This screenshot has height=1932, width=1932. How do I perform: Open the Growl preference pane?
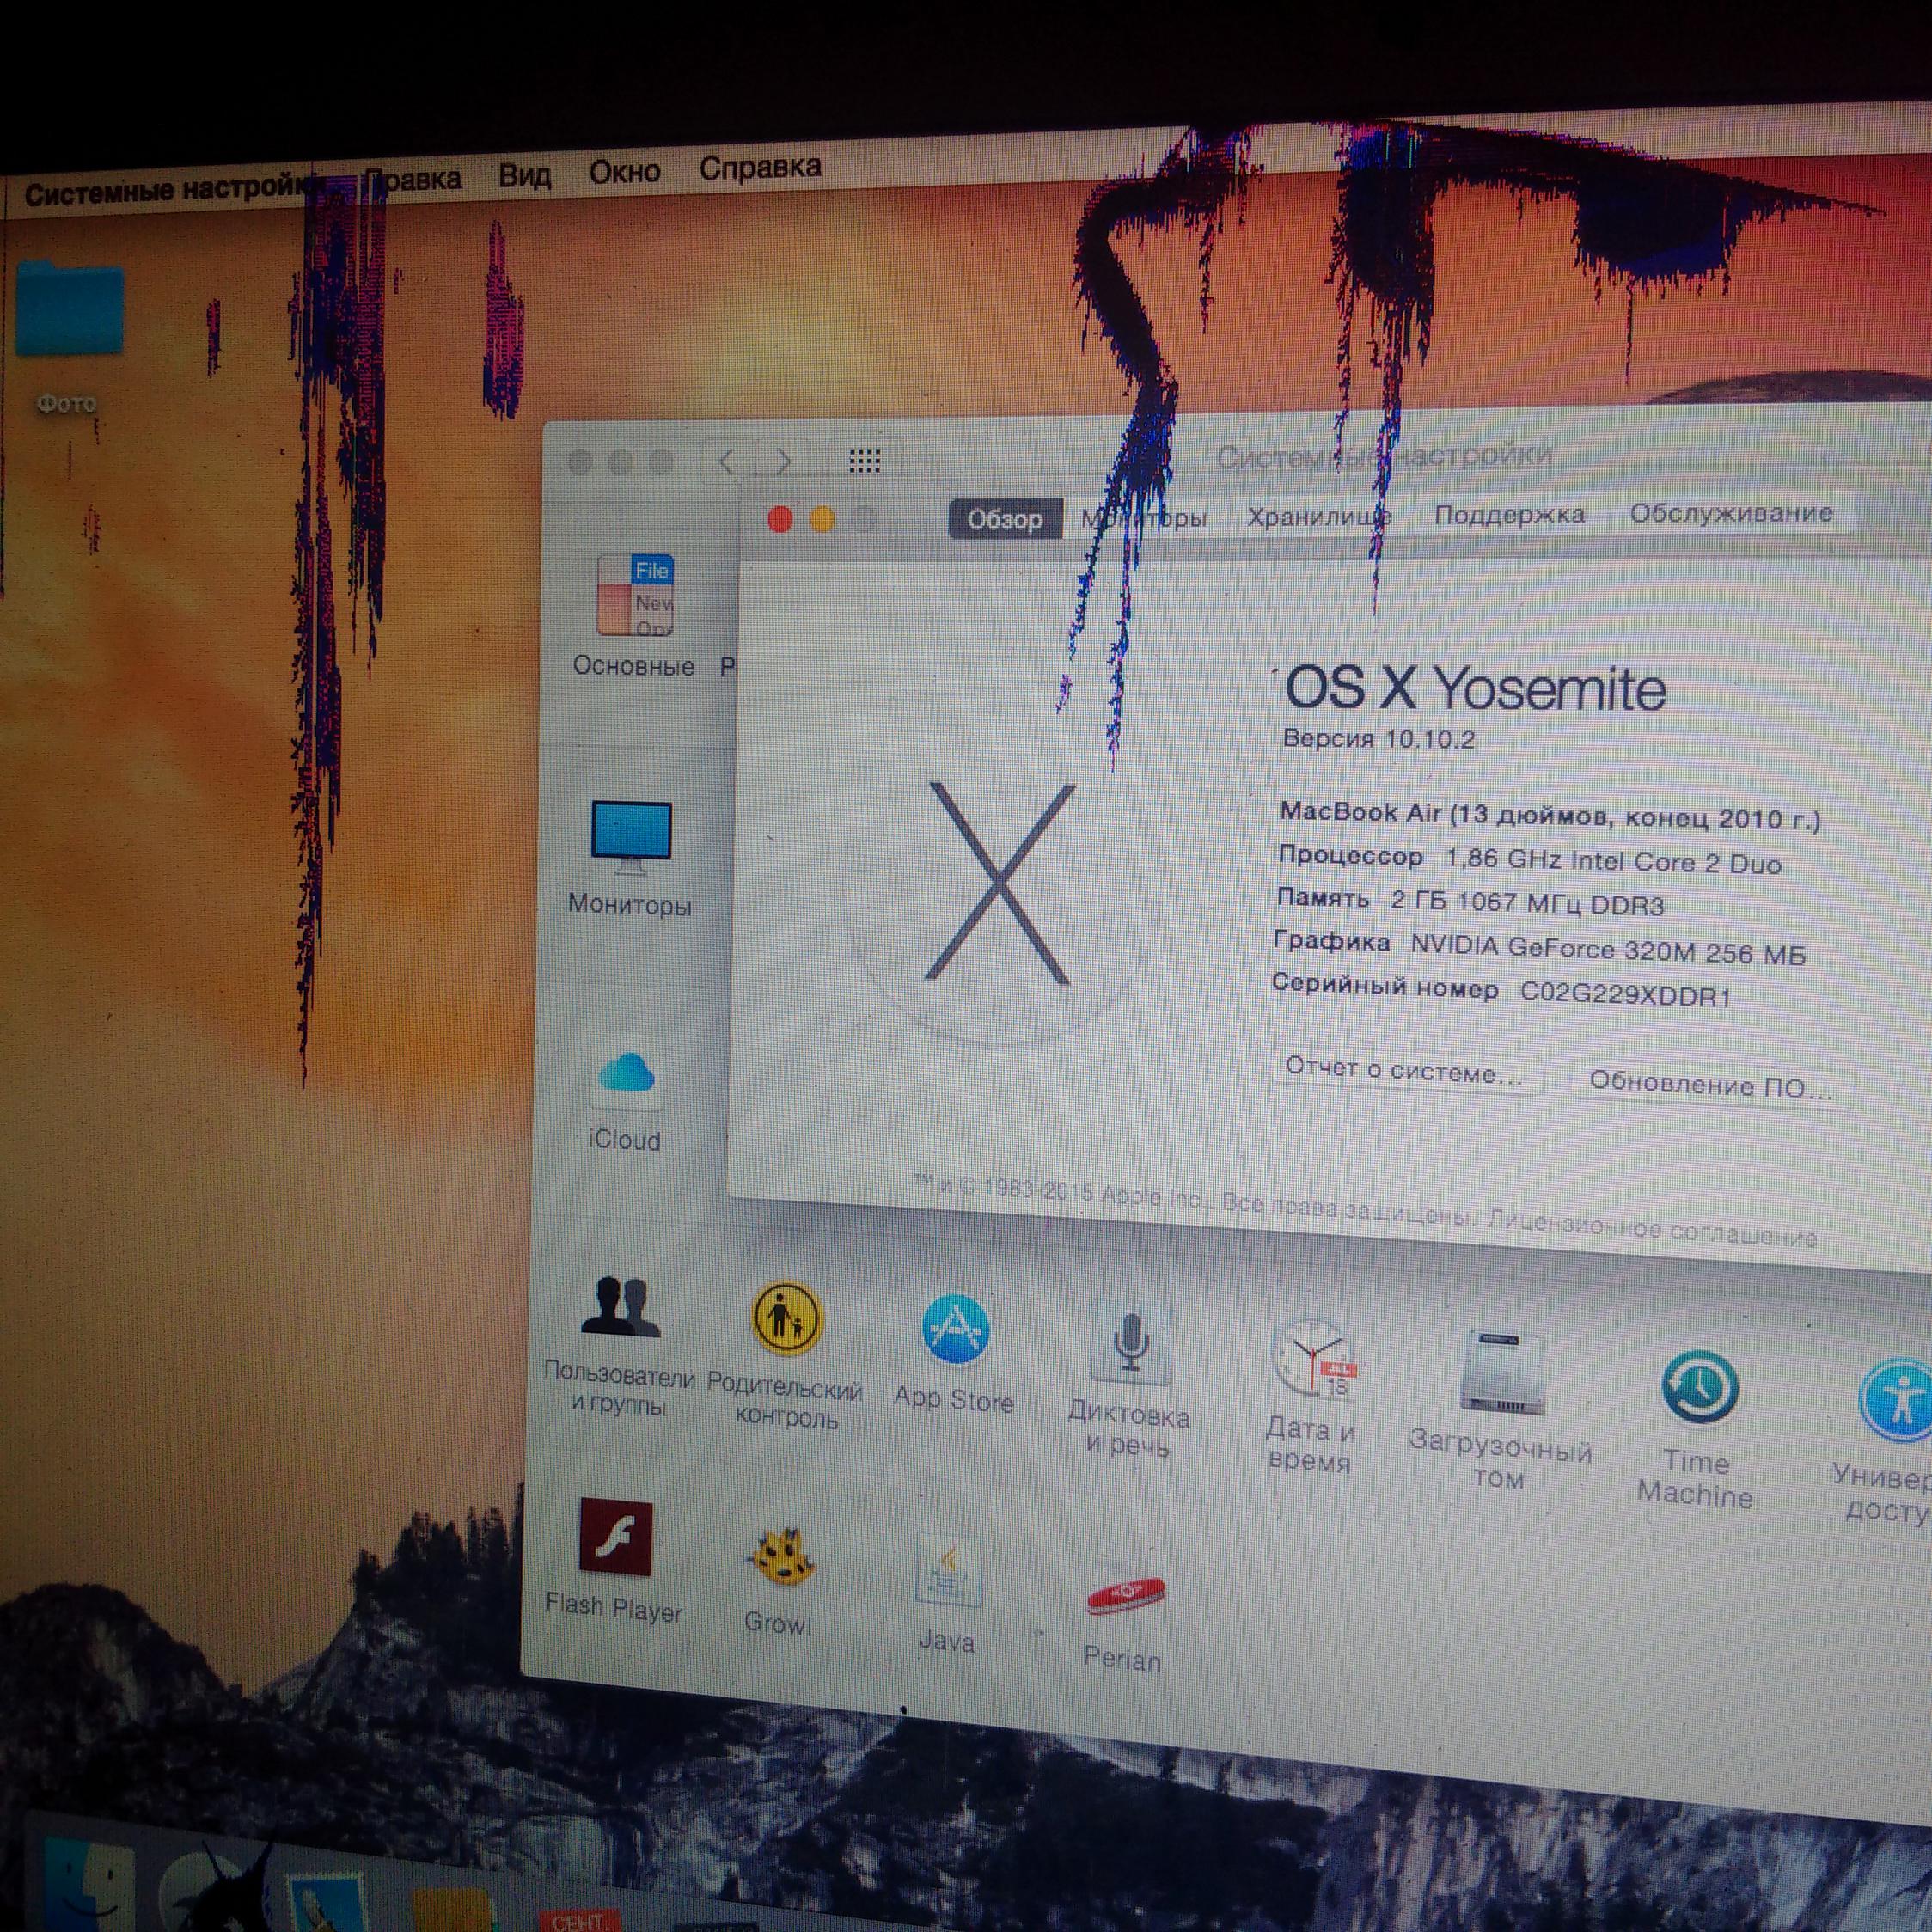click(x=780, y=1557)
